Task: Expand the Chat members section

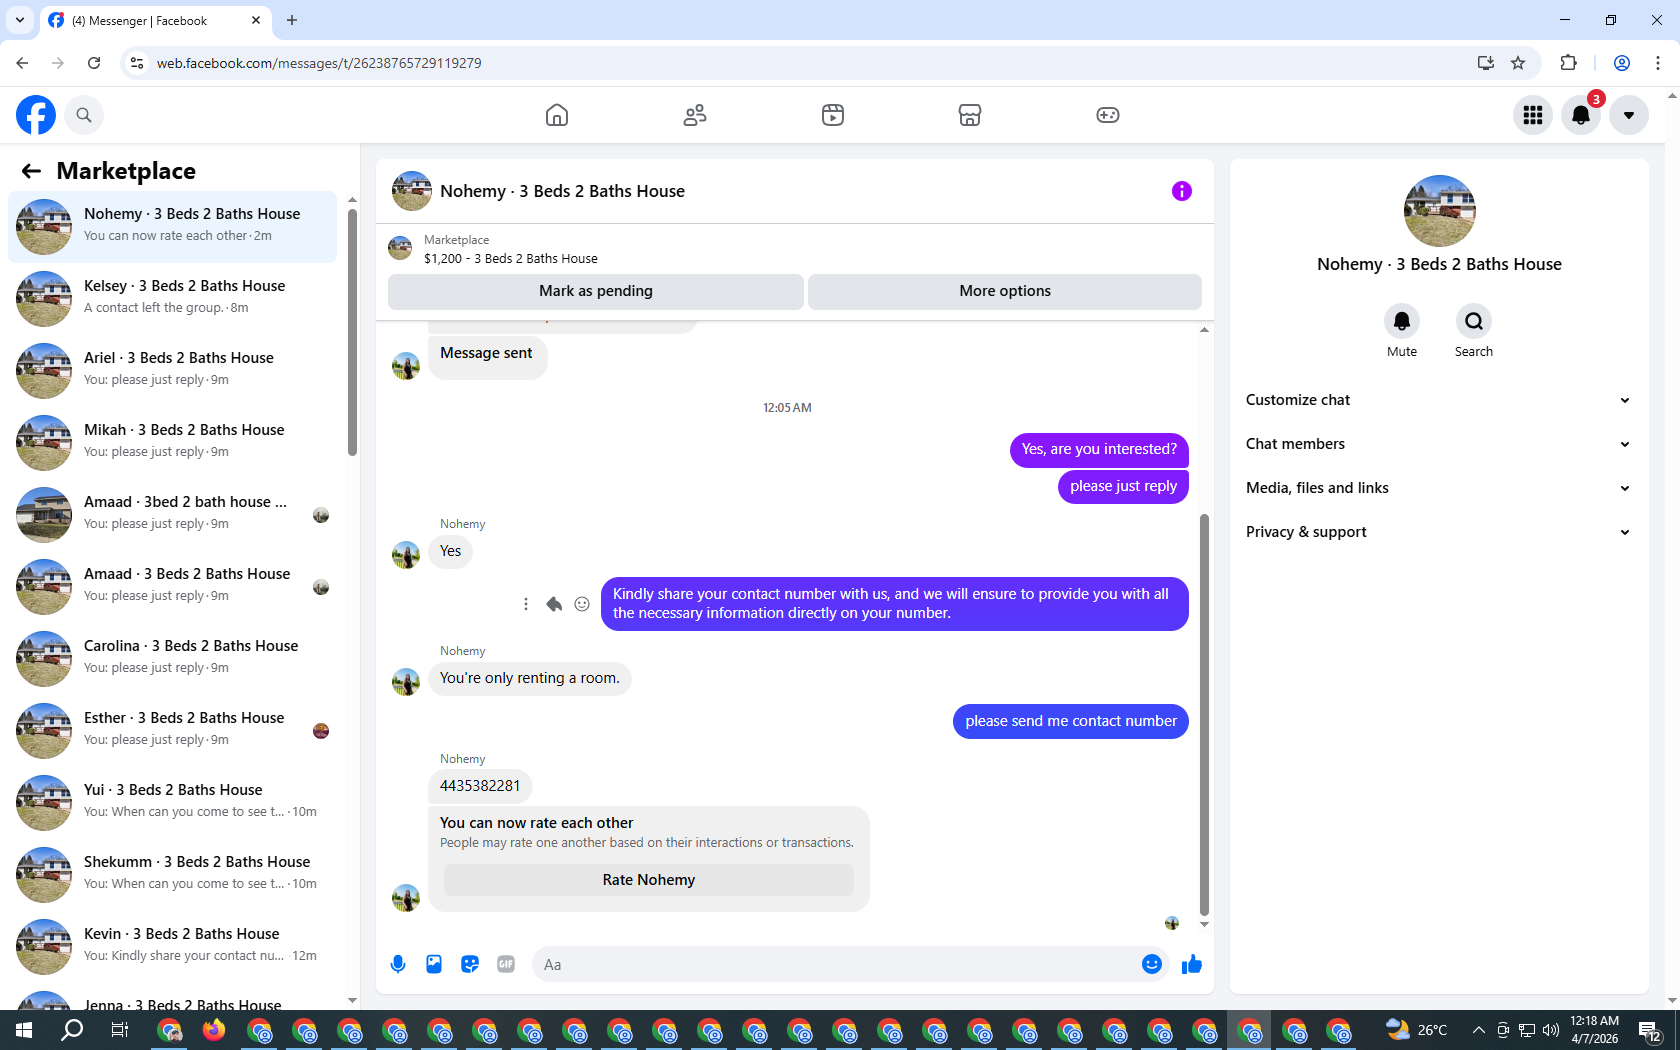Action: point(1438,444)
